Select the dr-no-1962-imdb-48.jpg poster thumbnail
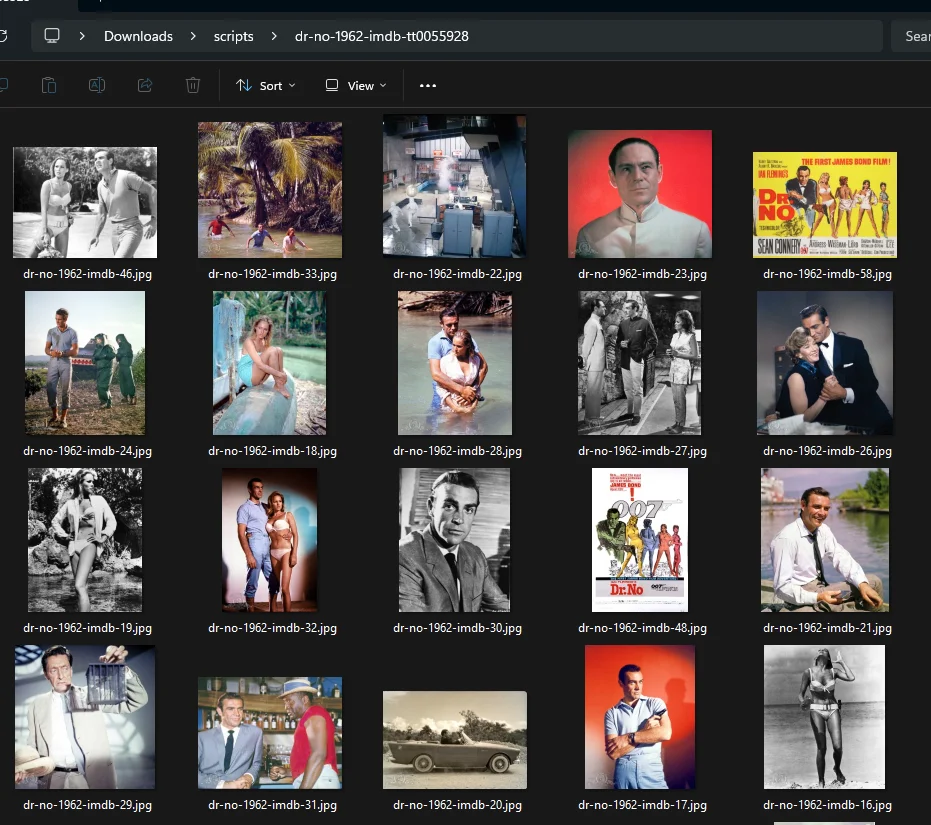 click(640, 540)
